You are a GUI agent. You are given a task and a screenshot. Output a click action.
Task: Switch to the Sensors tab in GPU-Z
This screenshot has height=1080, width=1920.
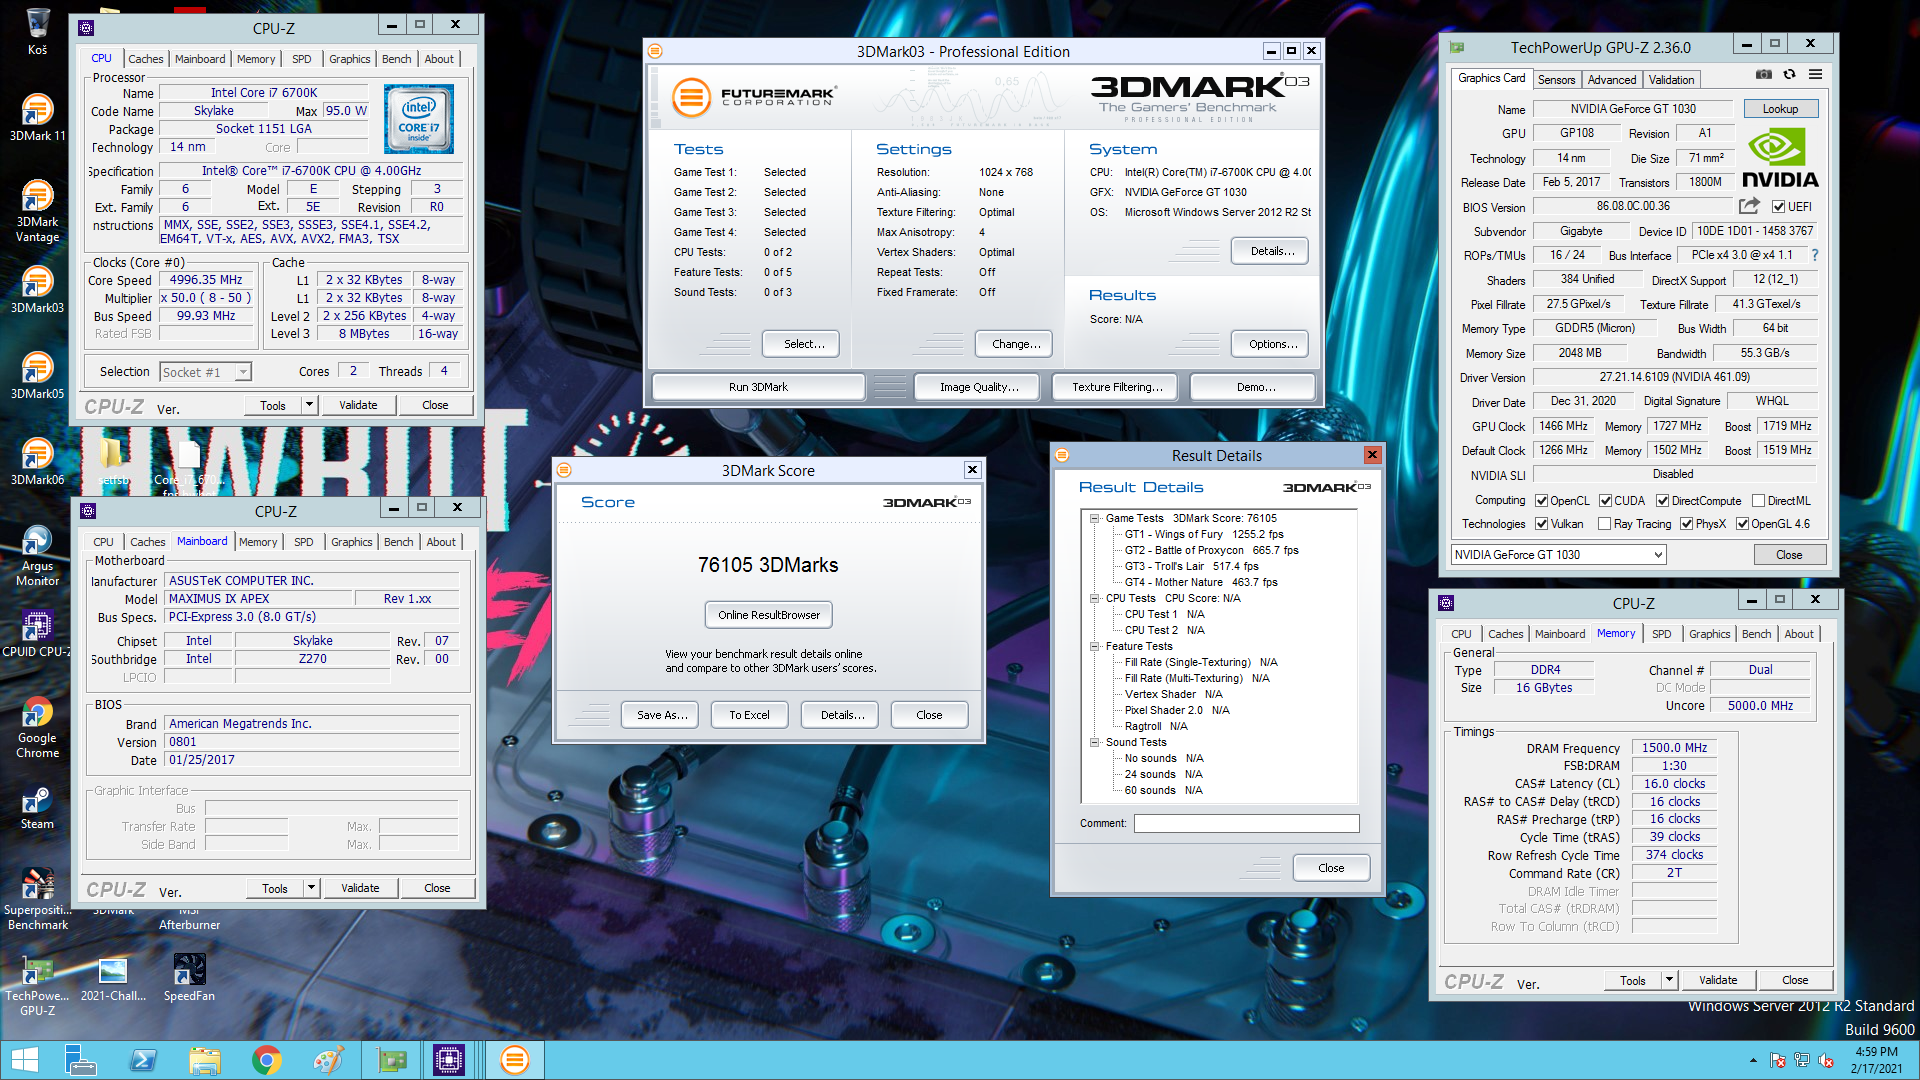pyautogui.click(x=1556, y=80)
